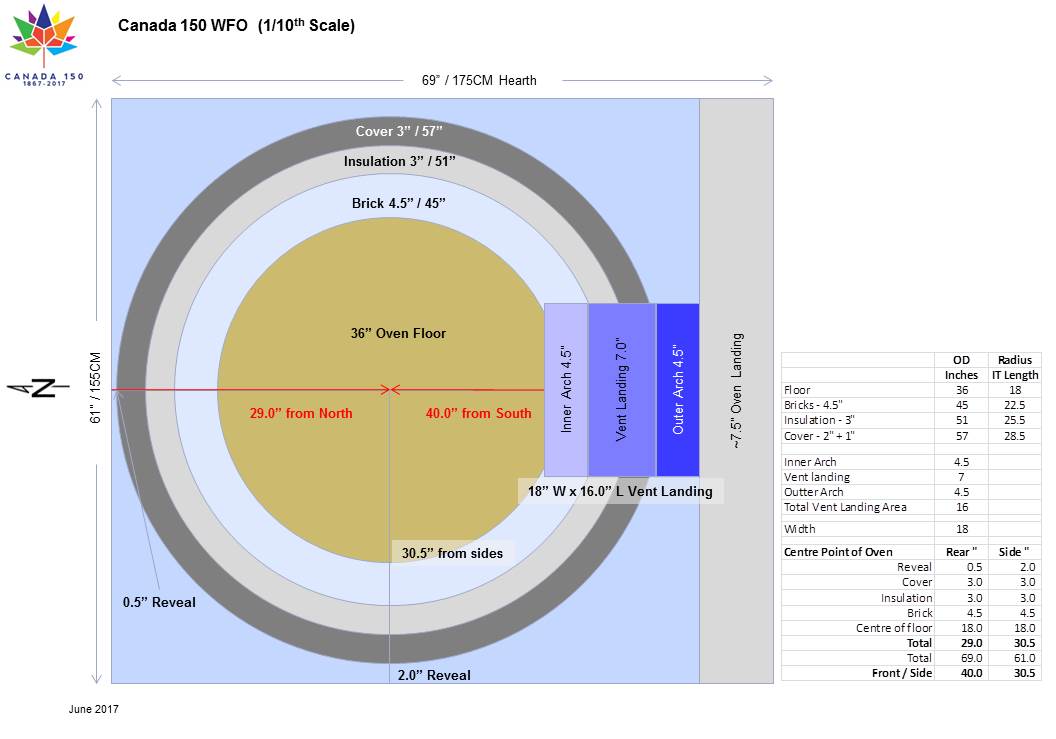Image resolution: width=1056 pixels, height=739 pixels.
Task: Click the '30.5" from sides' label
Action: [453, 553]
